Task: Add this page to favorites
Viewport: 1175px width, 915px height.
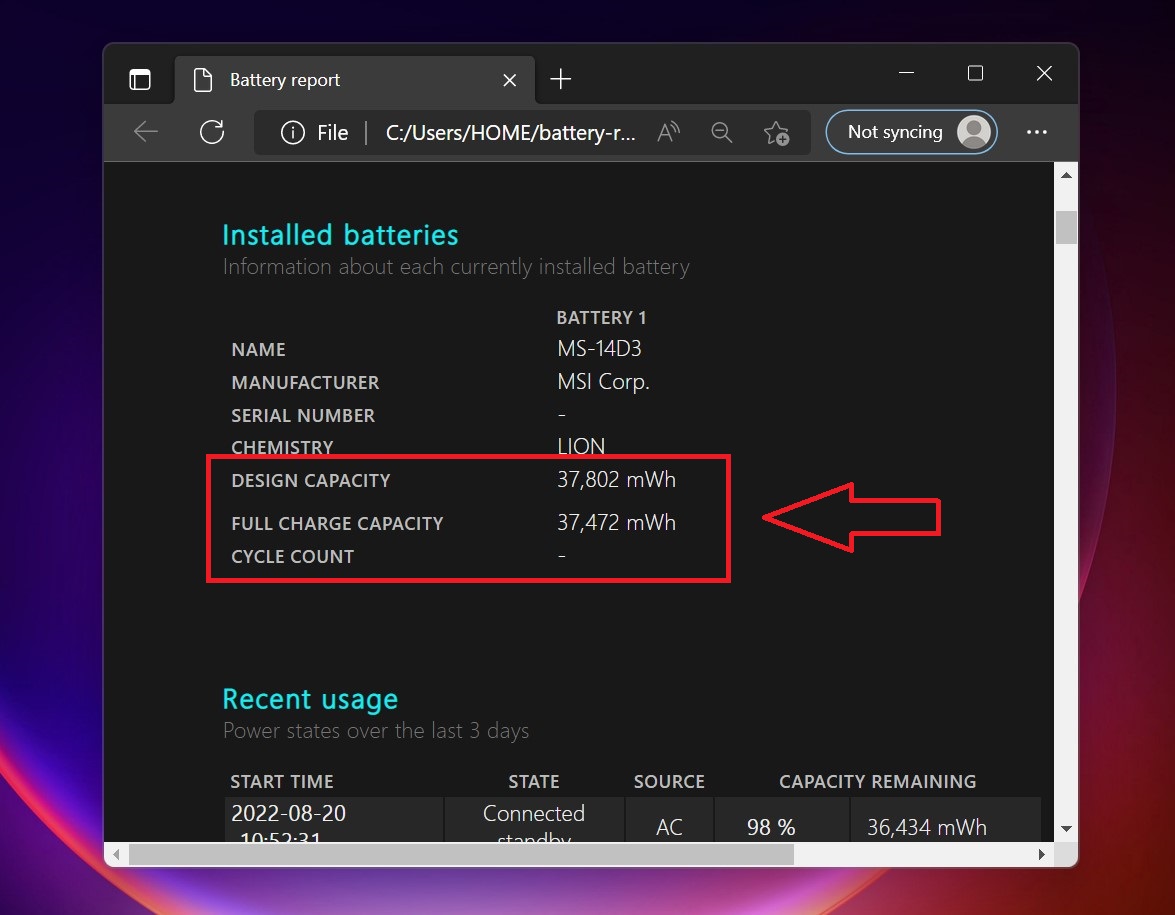Action: tap(776, 133)
